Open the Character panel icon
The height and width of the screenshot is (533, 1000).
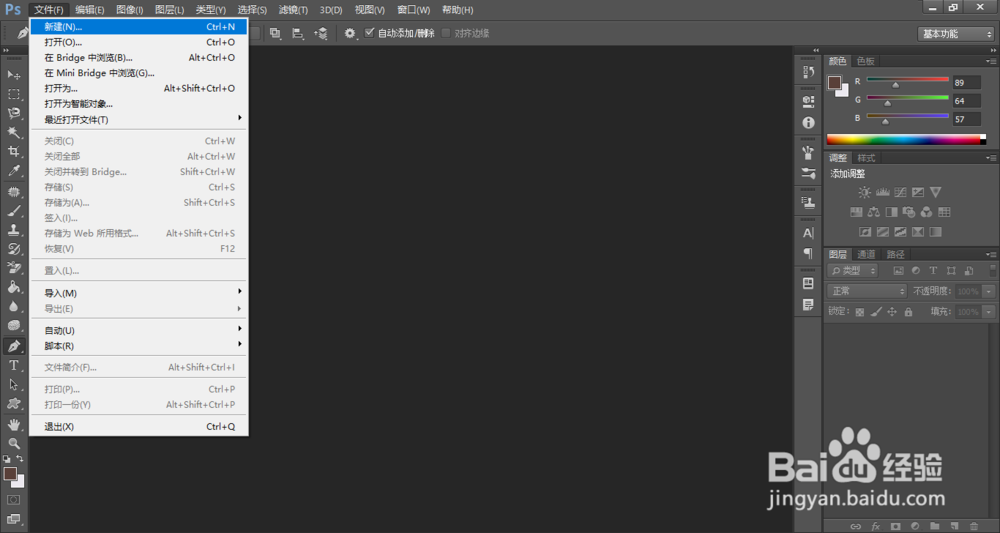tap(808, 233)
